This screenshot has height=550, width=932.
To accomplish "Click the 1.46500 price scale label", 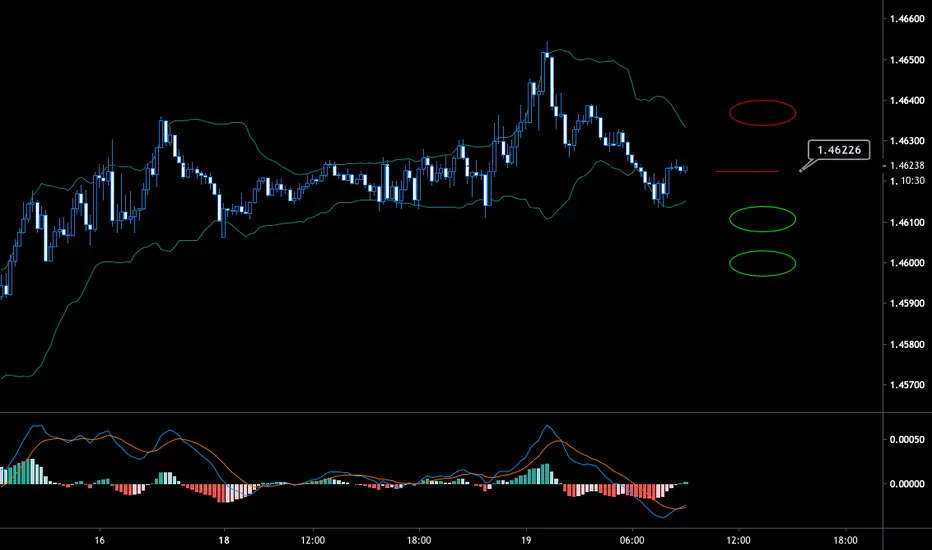I will click(907, 60).
